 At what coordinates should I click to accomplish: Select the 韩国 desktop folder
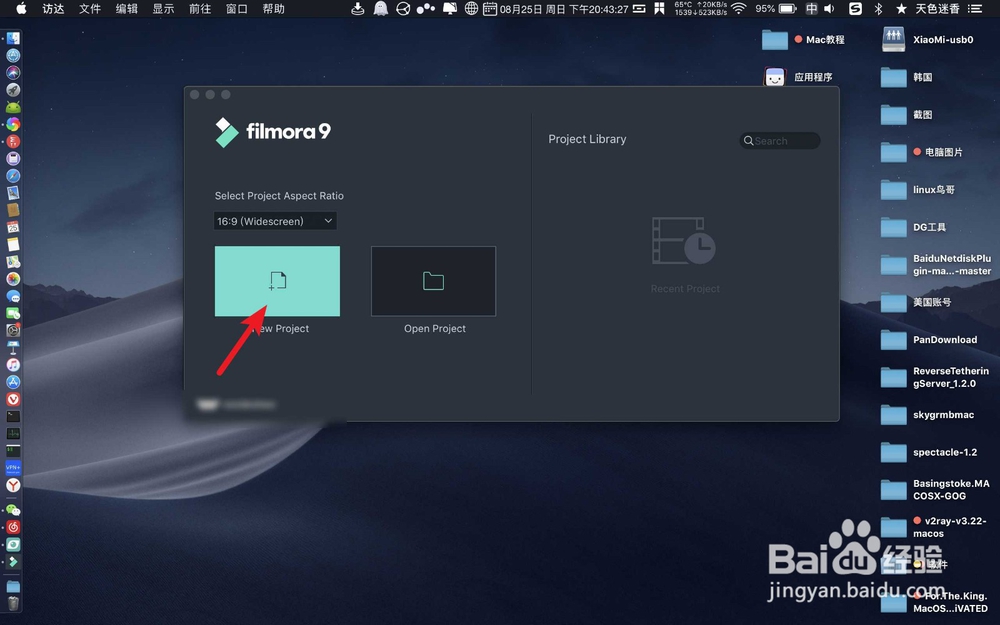tap(907, 77)
